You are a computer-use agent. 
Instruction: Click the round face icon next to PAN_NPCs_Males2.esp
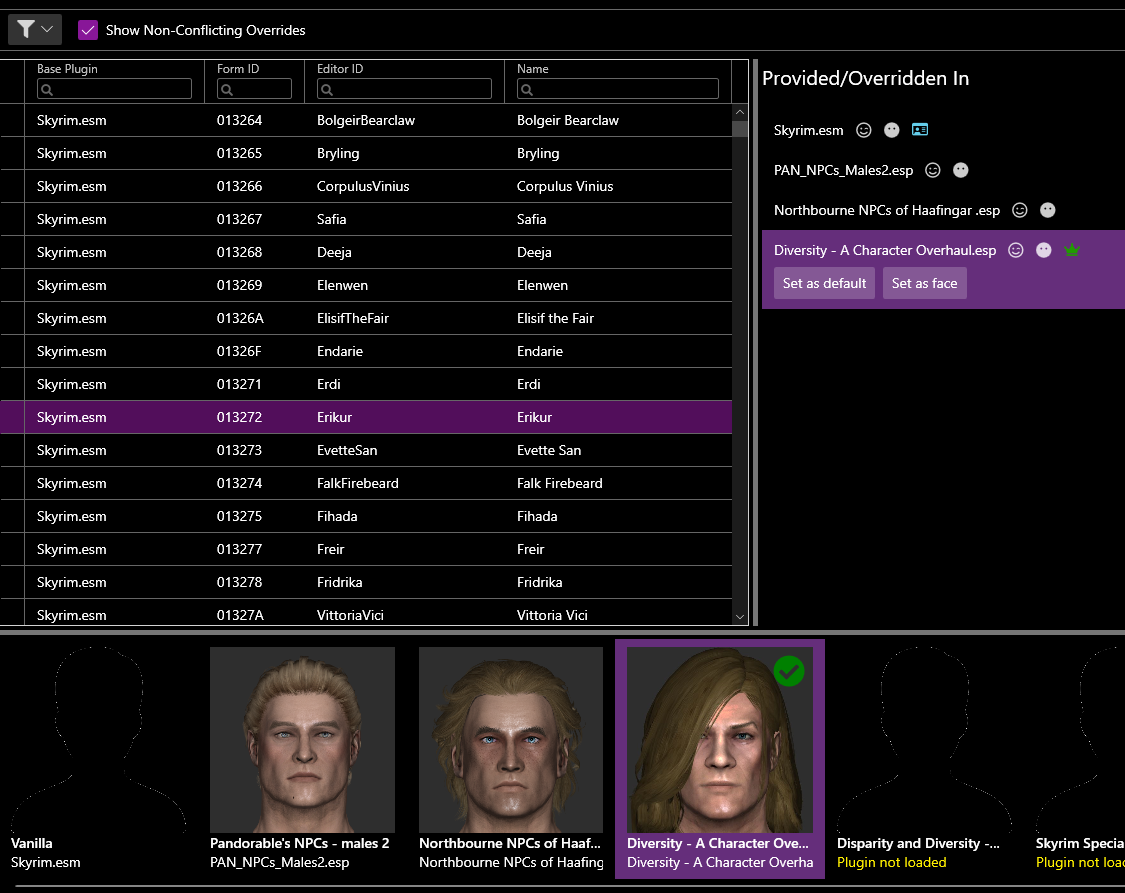[x=961, y=170]
